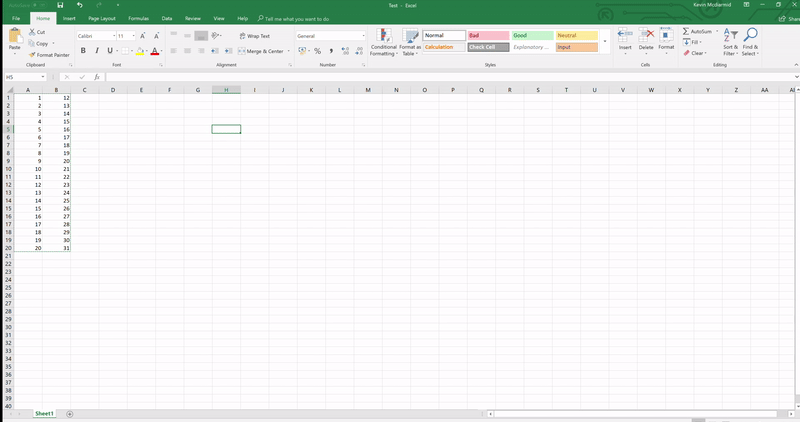Image resolution: width=800 pixels, height=422 pixels.
Task: Switch to the Insert ribbon tab
Action: 69,18
